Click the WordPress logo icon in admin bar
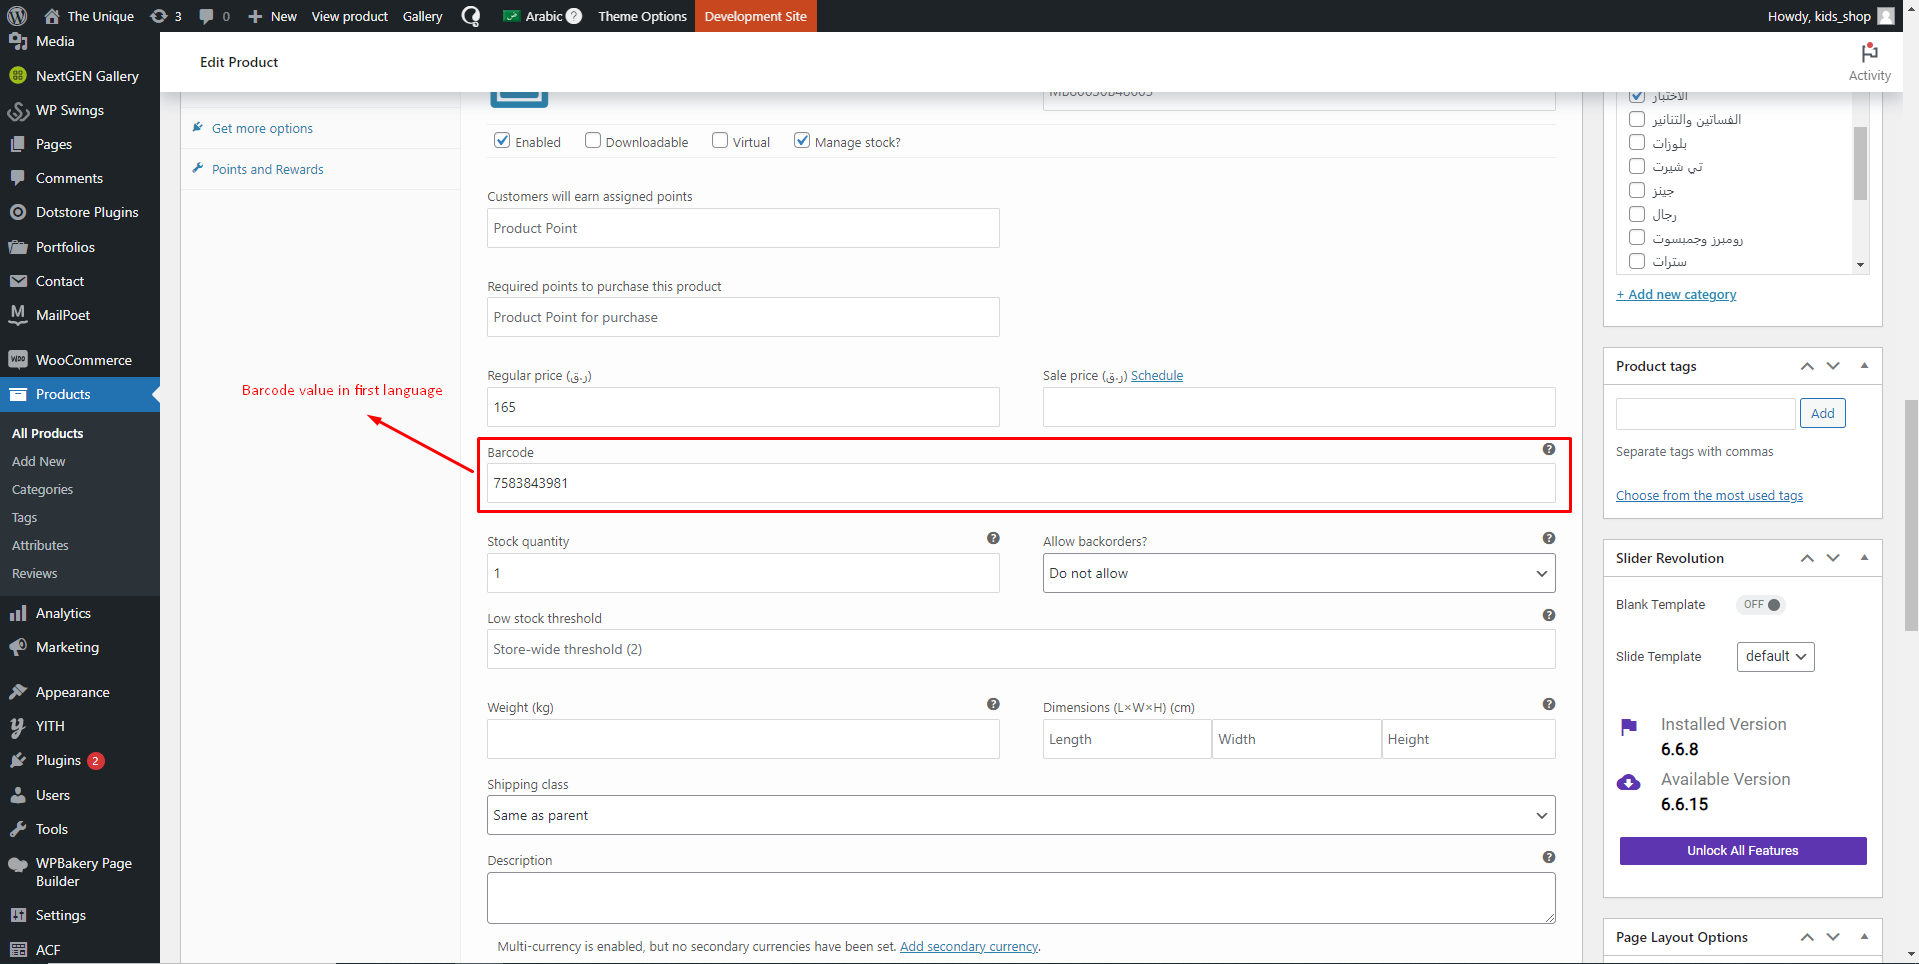 point(17,16)
